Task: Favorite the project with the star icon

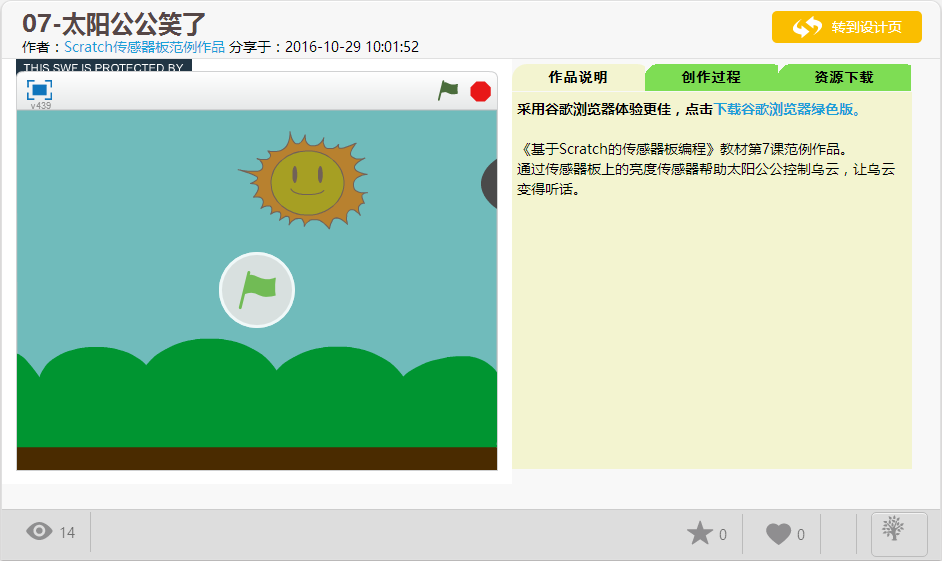Action: (x=700, y=534)
